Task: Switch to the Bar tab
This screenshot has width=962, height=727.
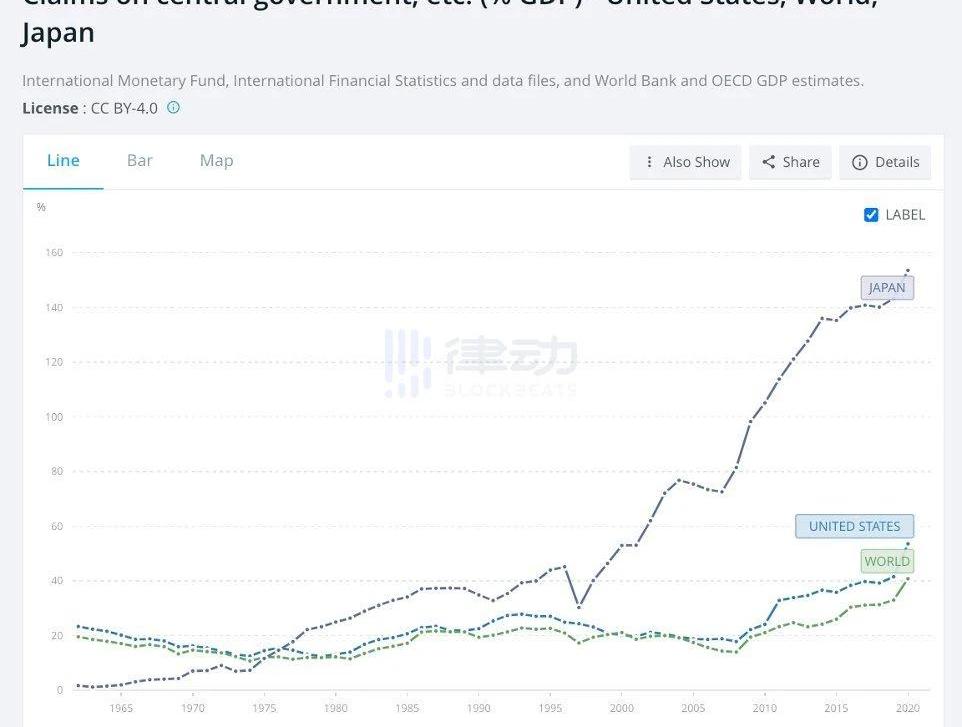Action: (x=139, y=161)
